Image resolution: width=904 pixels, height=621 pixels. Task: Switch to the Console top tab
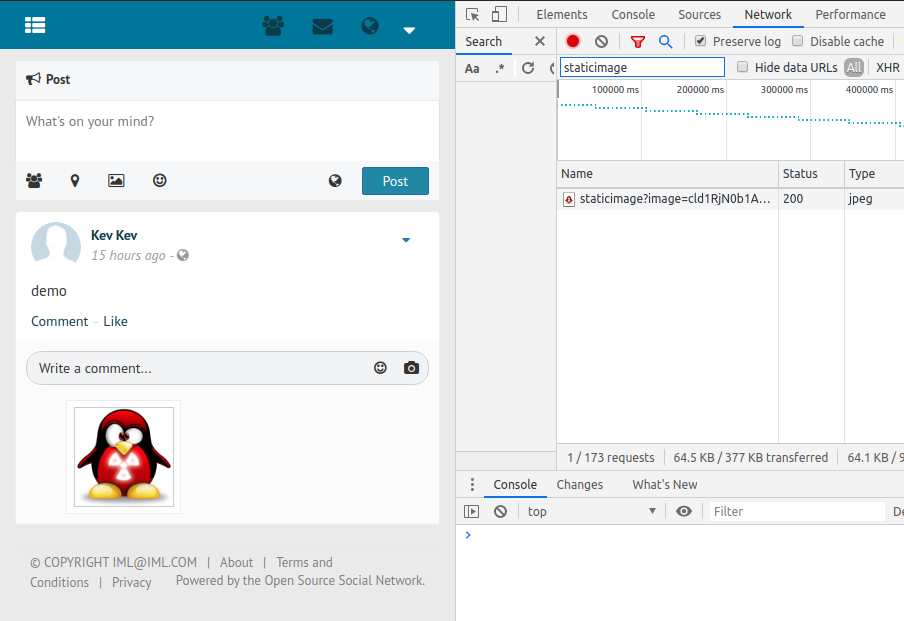(633, 14)
